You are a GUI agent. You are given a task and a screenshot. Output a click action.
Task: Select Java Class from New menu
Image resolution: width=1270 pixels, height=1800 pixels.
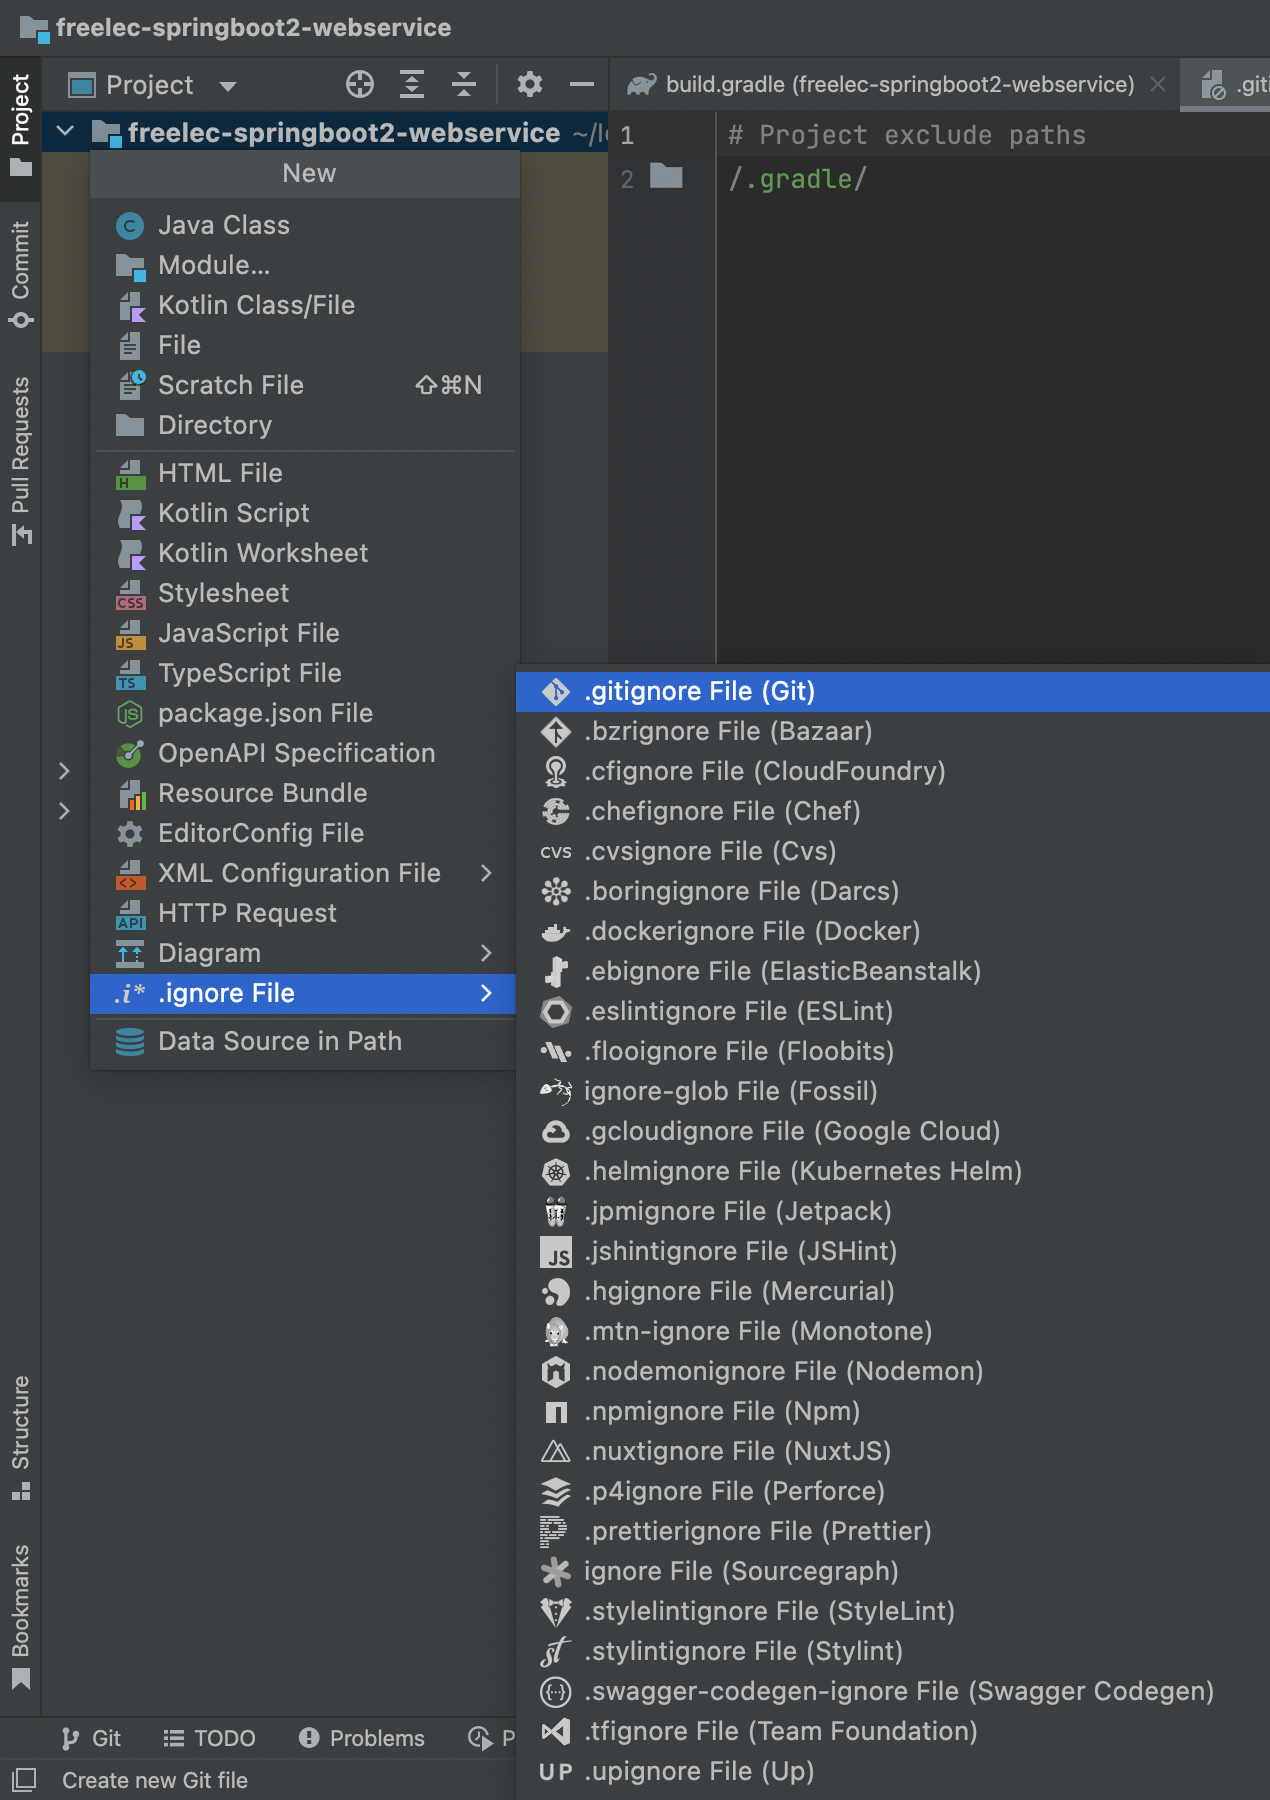[x=304, y=225]
